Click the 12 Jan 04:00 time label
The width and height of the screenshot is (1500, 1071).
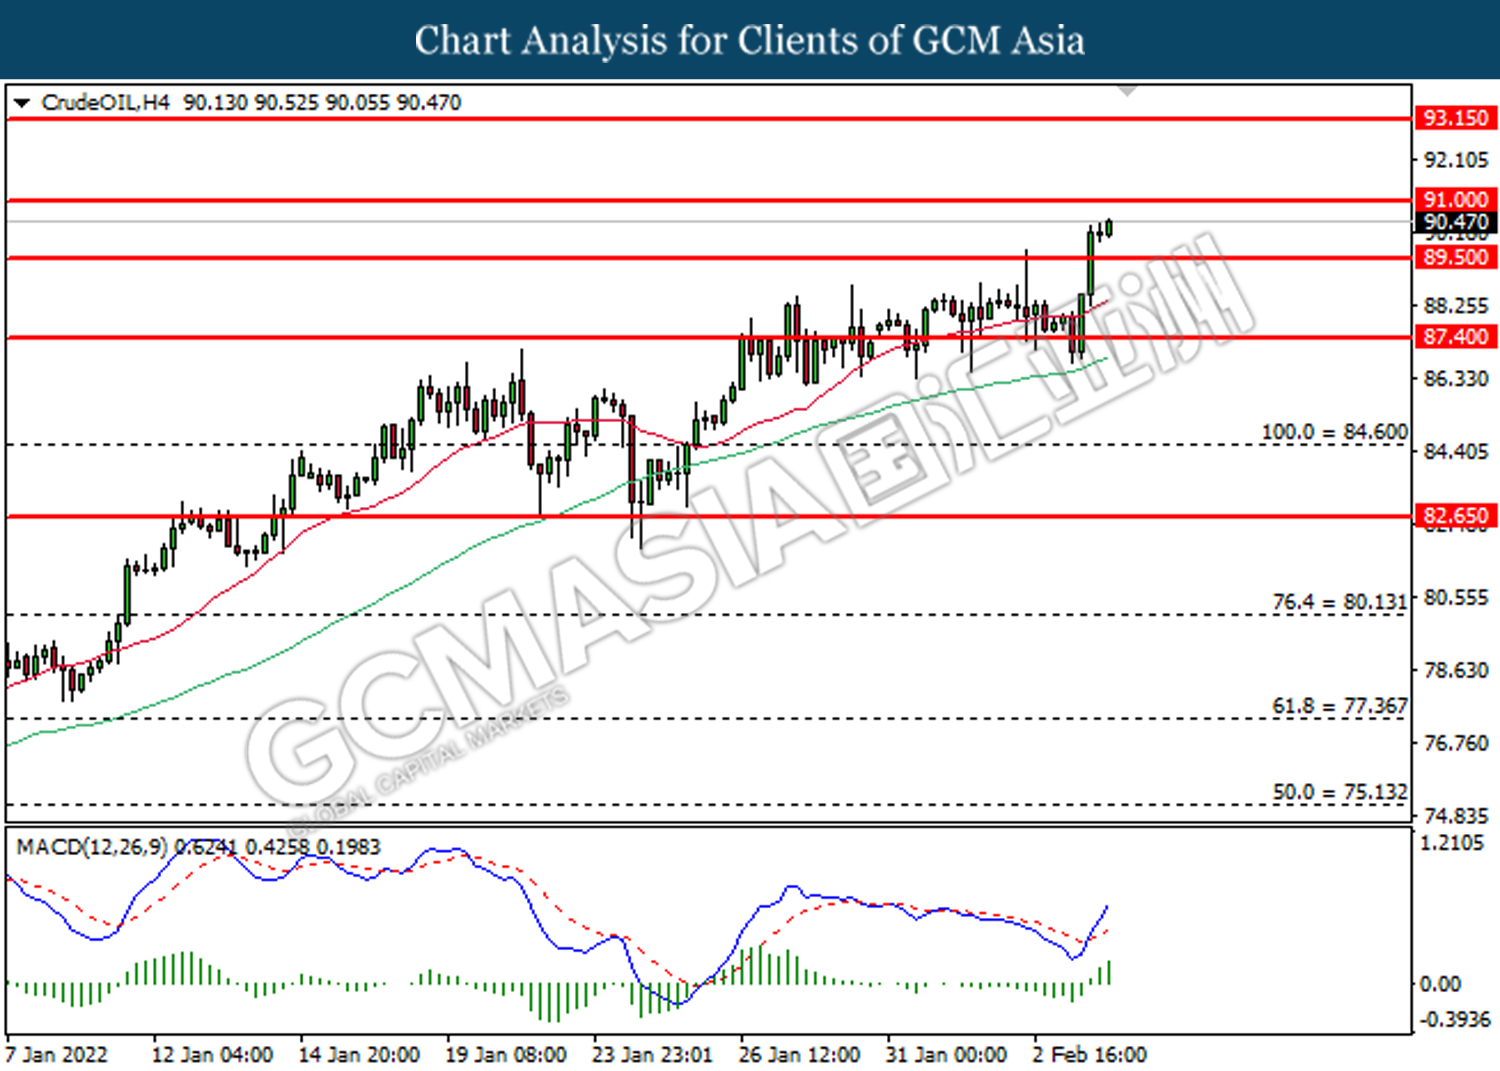click(x=212, y=1055)
